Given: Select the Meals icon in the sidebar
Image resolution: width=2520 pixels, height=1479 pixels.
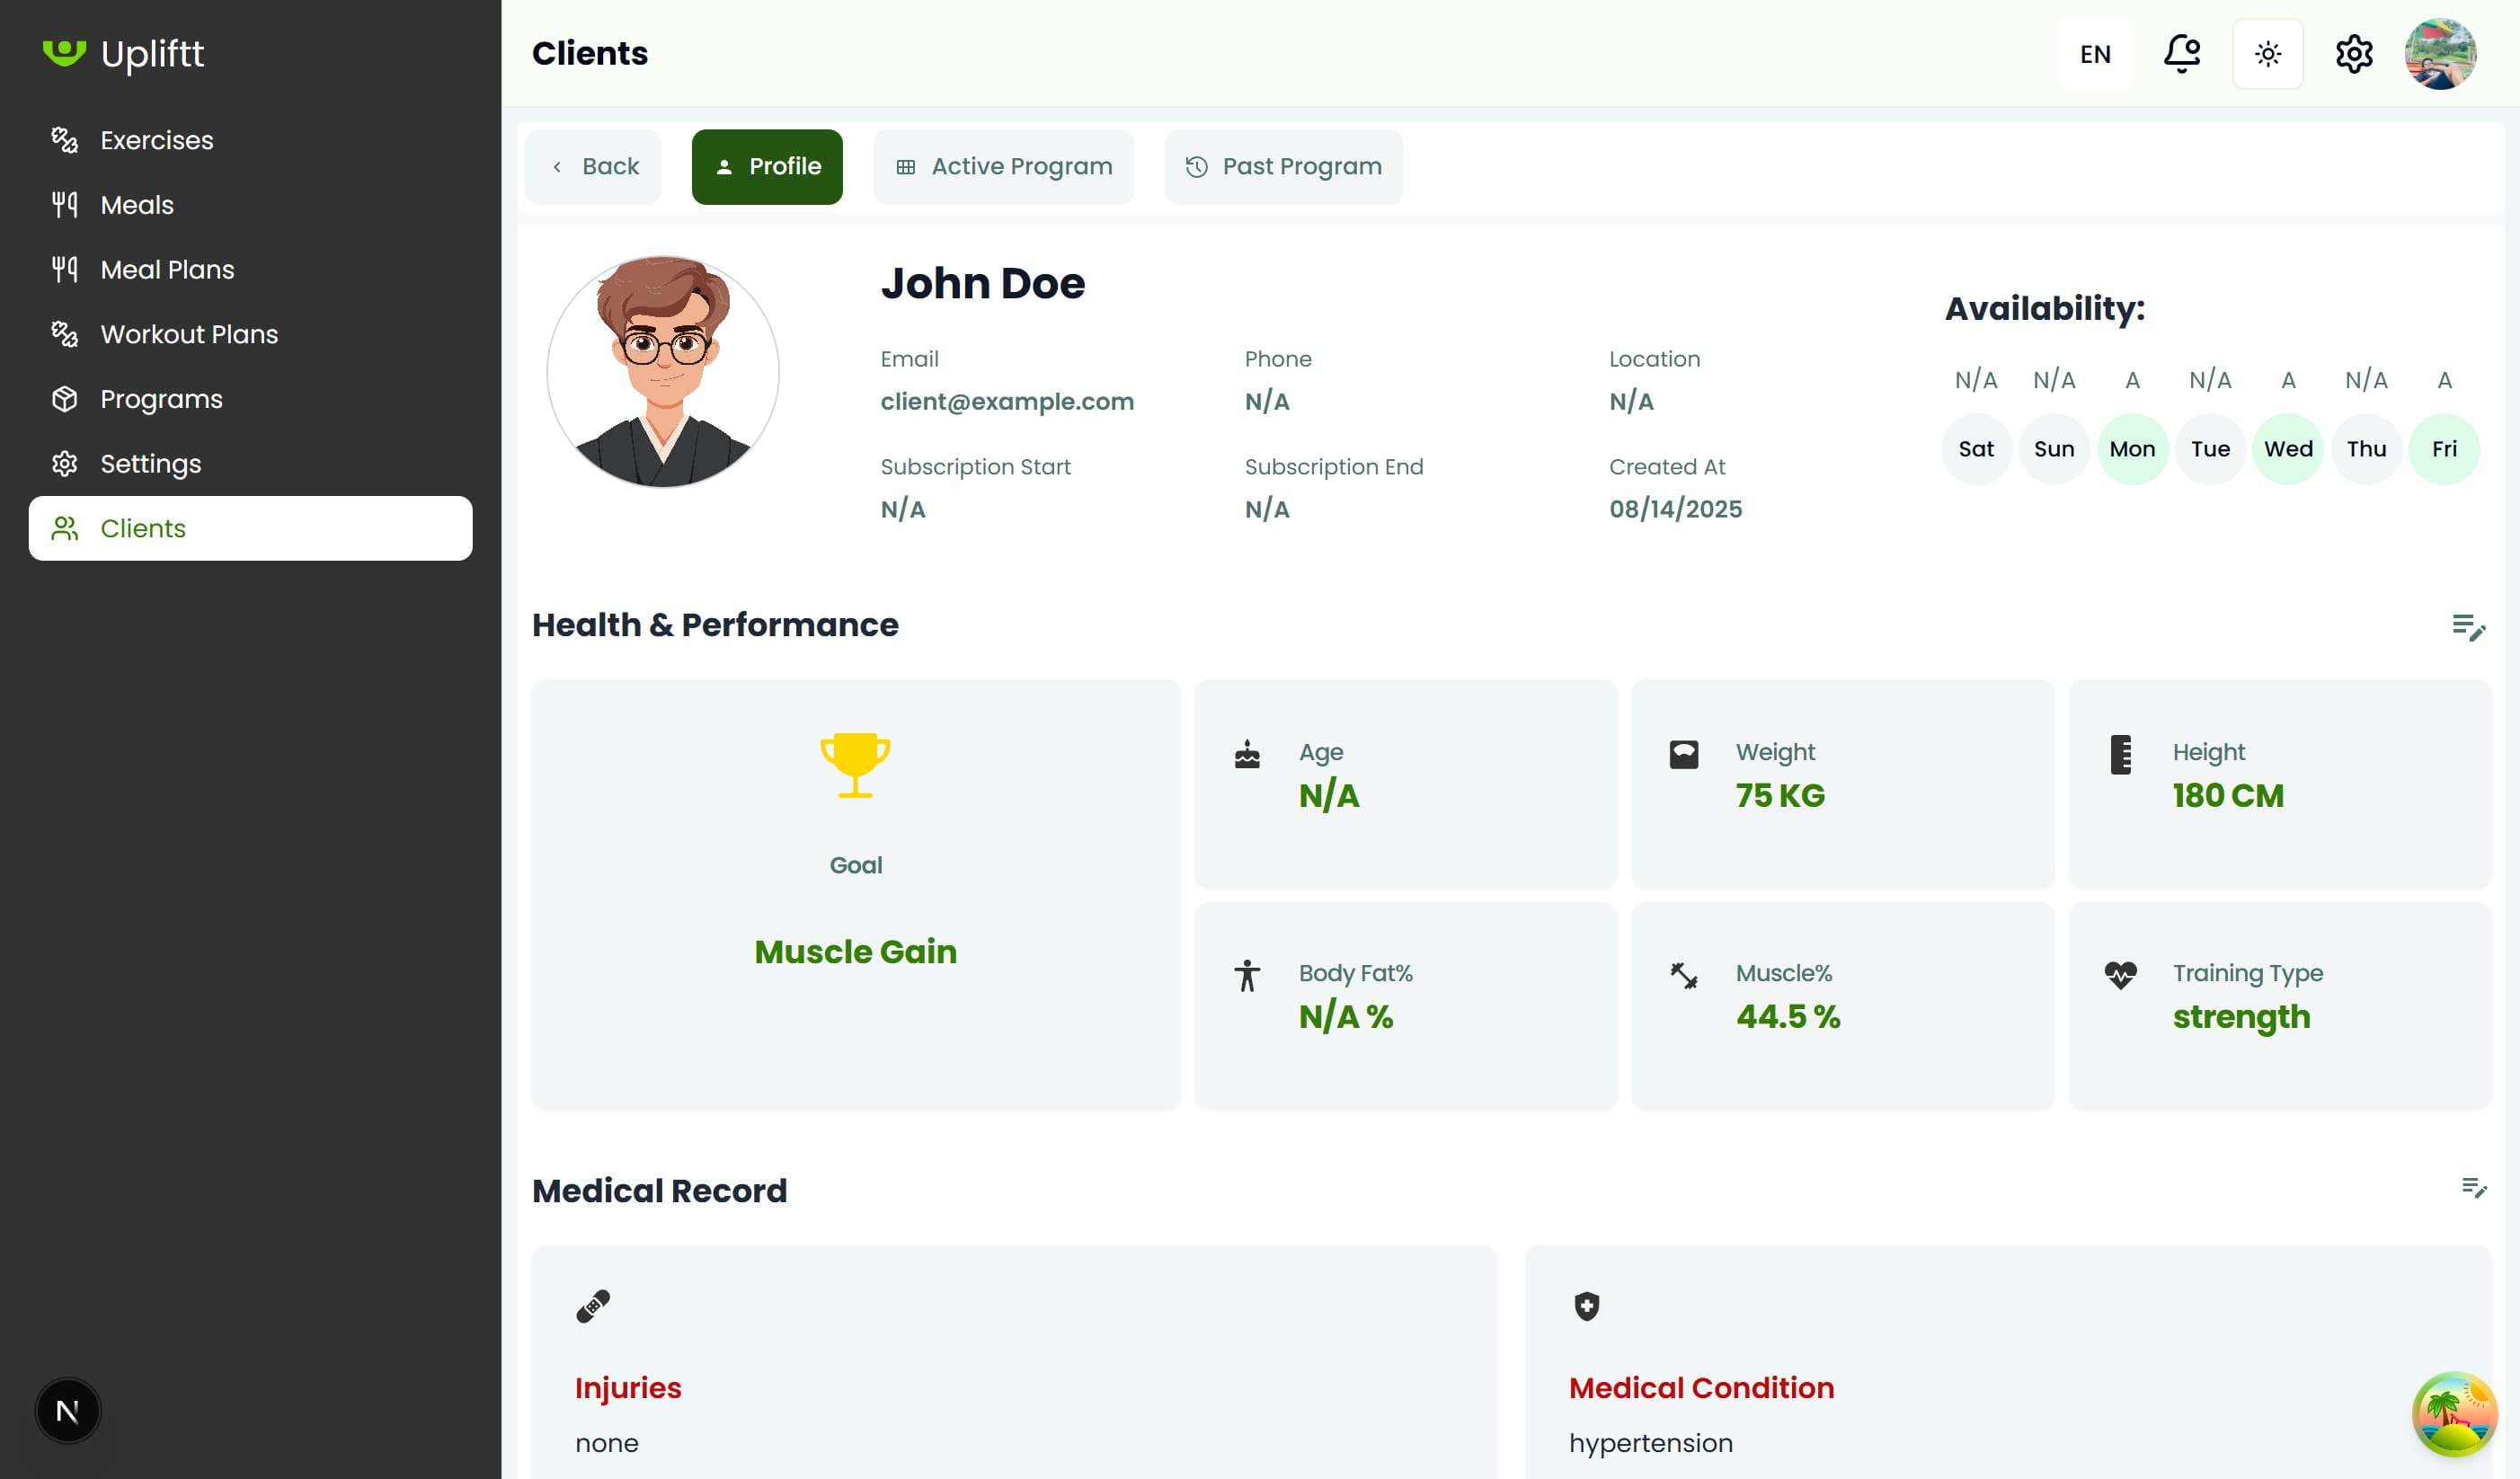Looking at the screenshot, I should pos(64,204).
